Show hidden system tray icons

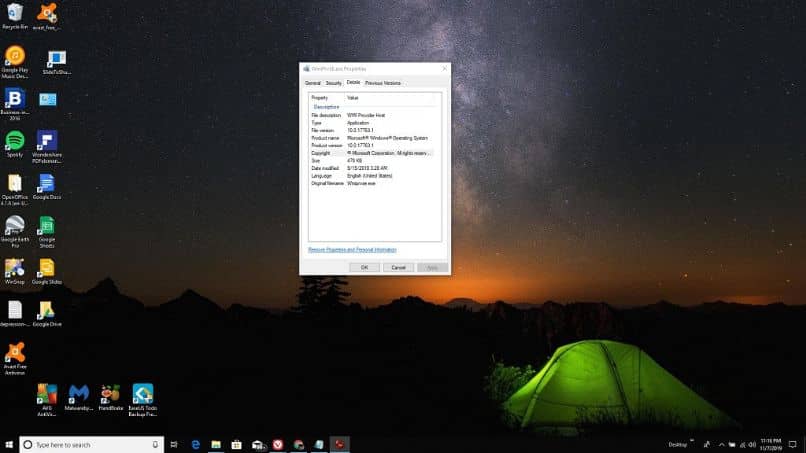[721, 445]
